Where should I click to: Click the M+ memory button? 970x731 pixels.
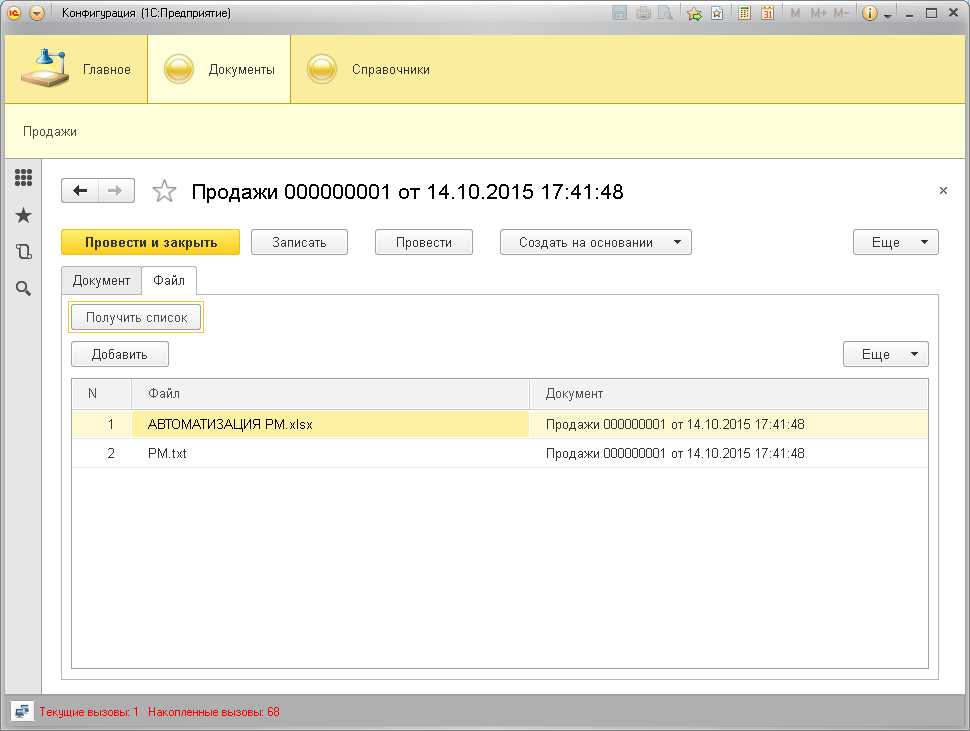click(x=818, y=13)
